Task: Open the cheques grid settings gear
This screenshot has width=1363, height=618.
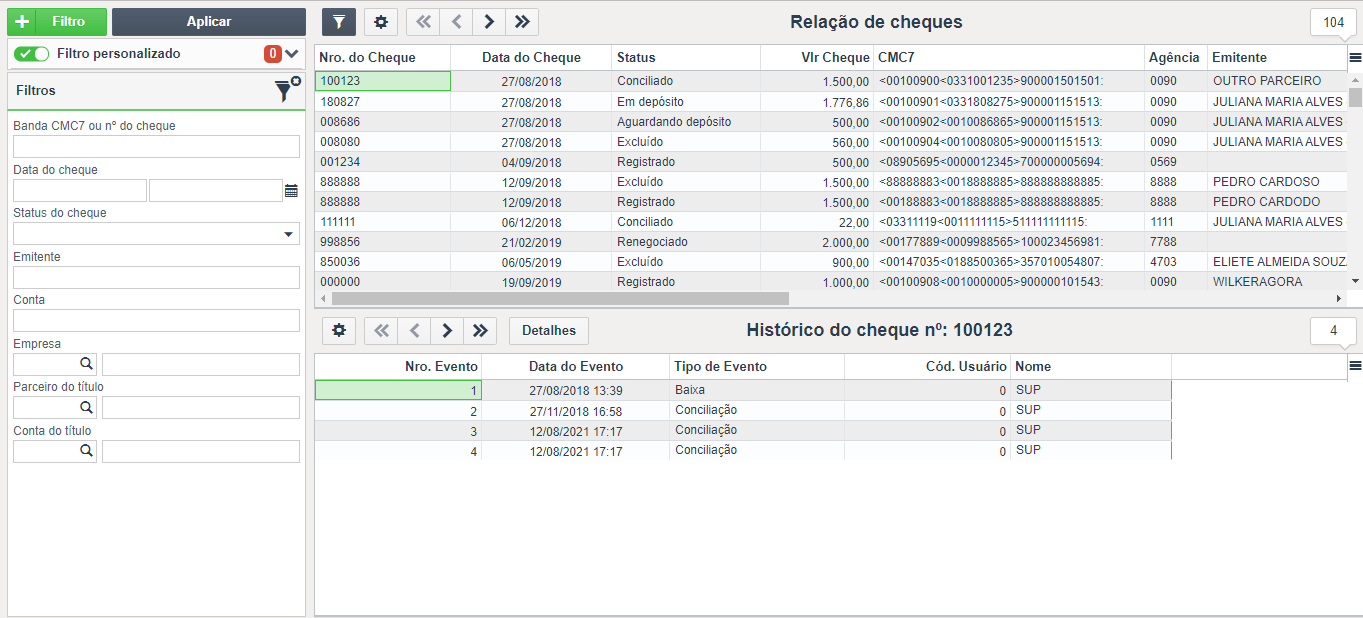Action: pyautogui.click(x=381, y=21)
